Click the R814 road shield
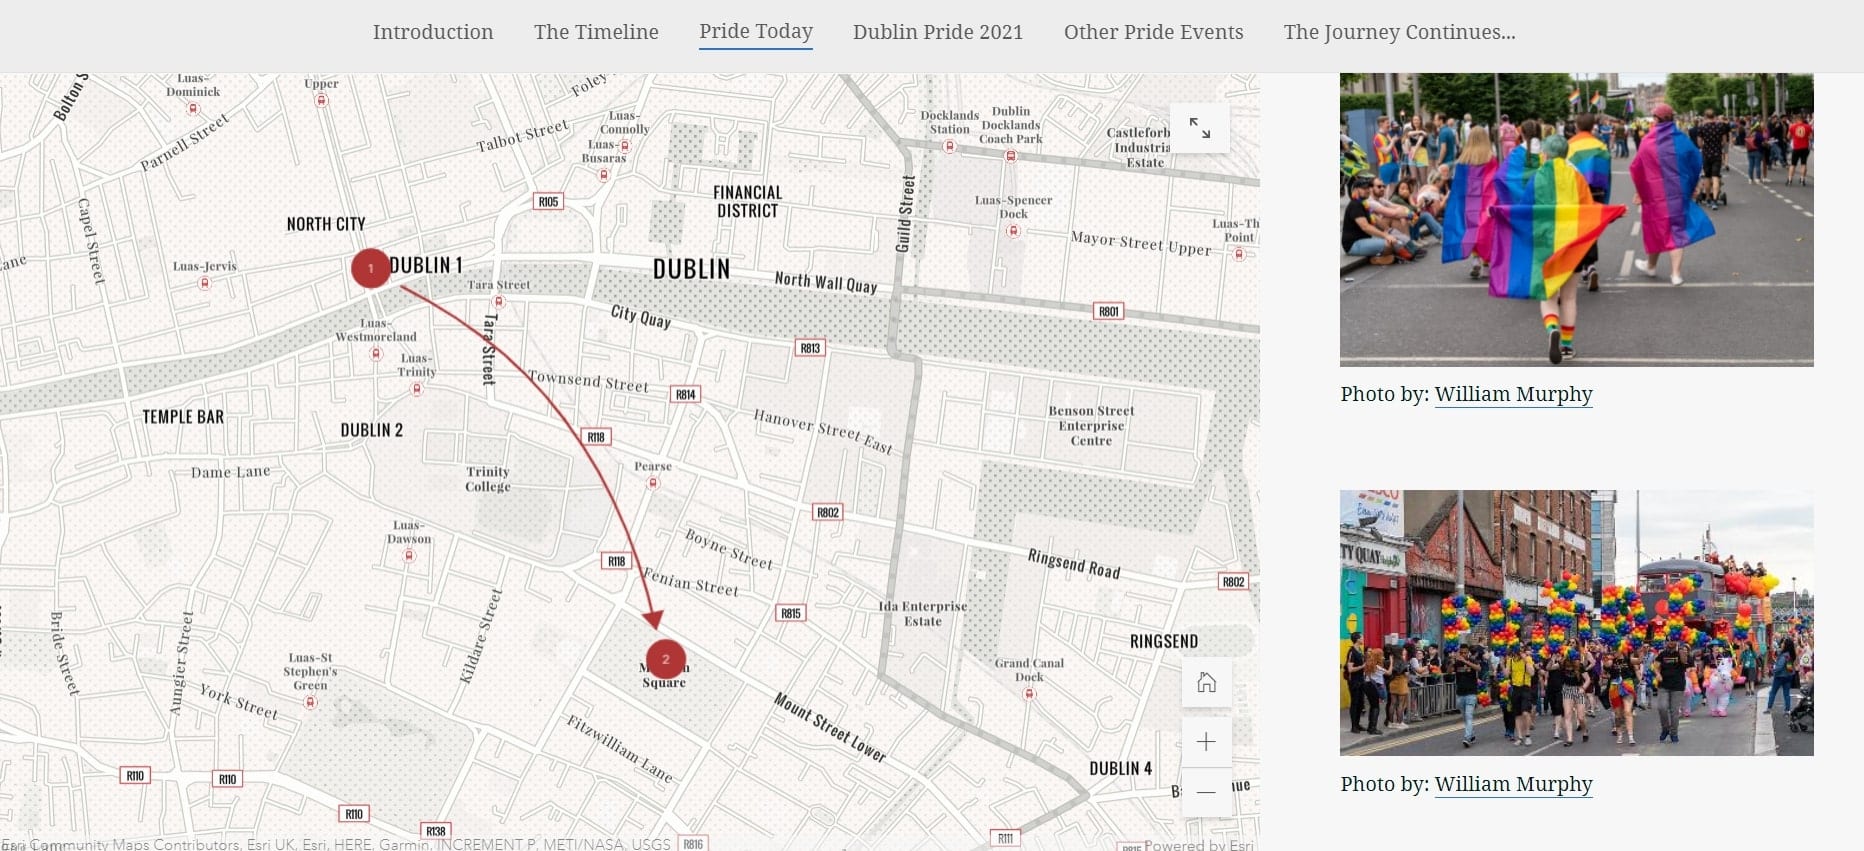The width and height of the screenshot is (1864, 851). 685,394
